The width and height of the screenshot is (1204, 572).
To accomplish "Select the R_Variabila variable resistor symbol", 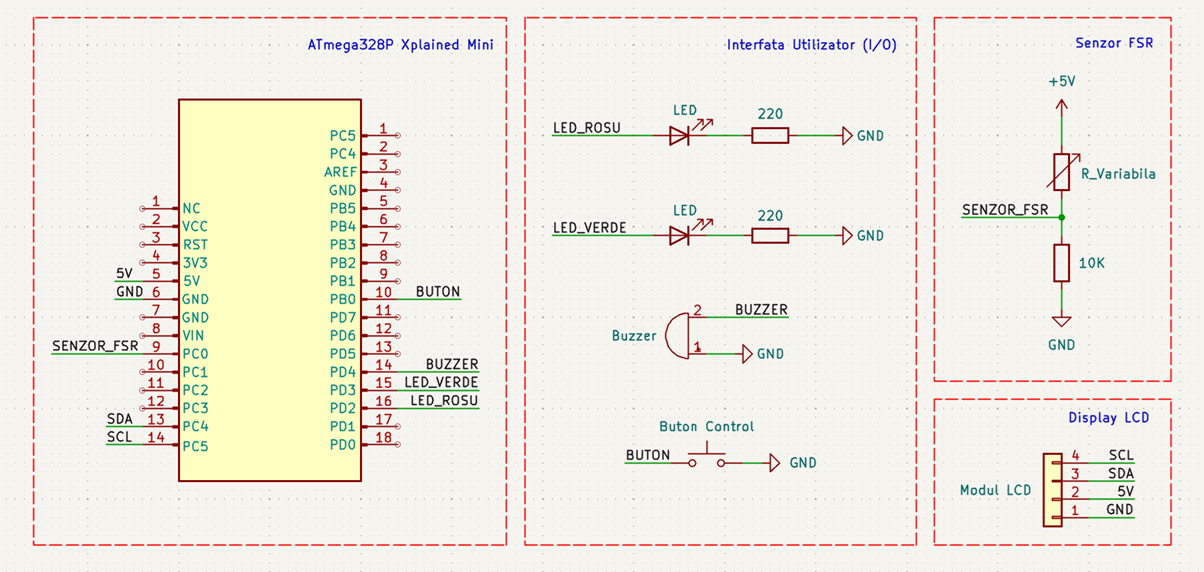I will click(1062, 171).
